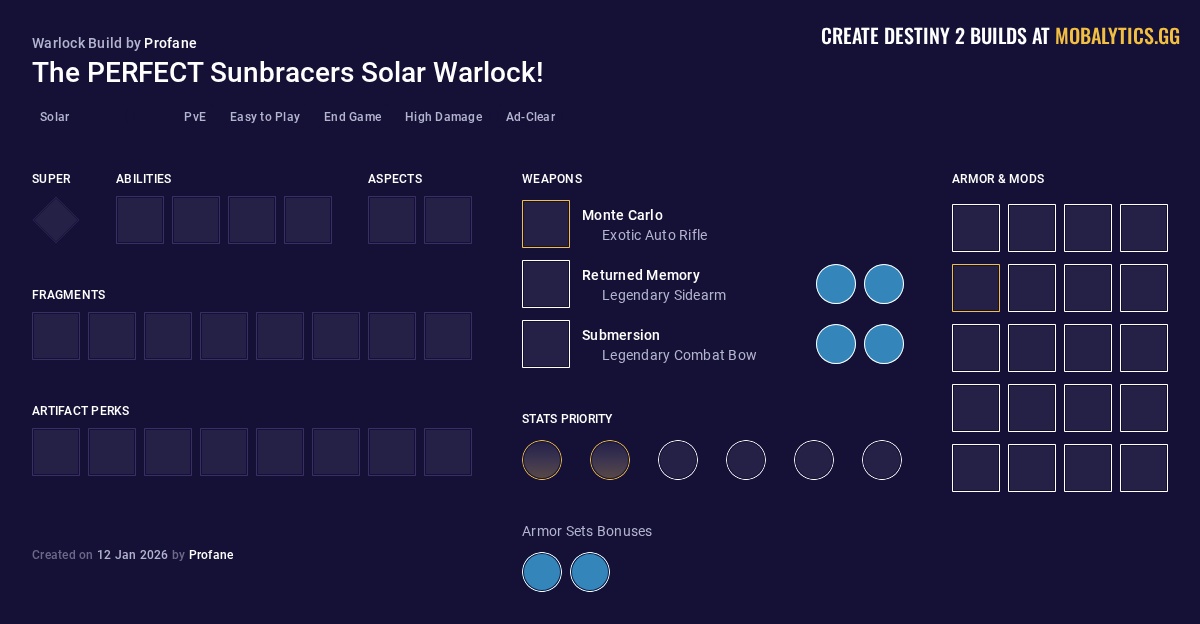The height and width of the screenshot is (624, 1200).
Task: Open the MOBALYTICS.GG link
Action: pos(1117,36)
